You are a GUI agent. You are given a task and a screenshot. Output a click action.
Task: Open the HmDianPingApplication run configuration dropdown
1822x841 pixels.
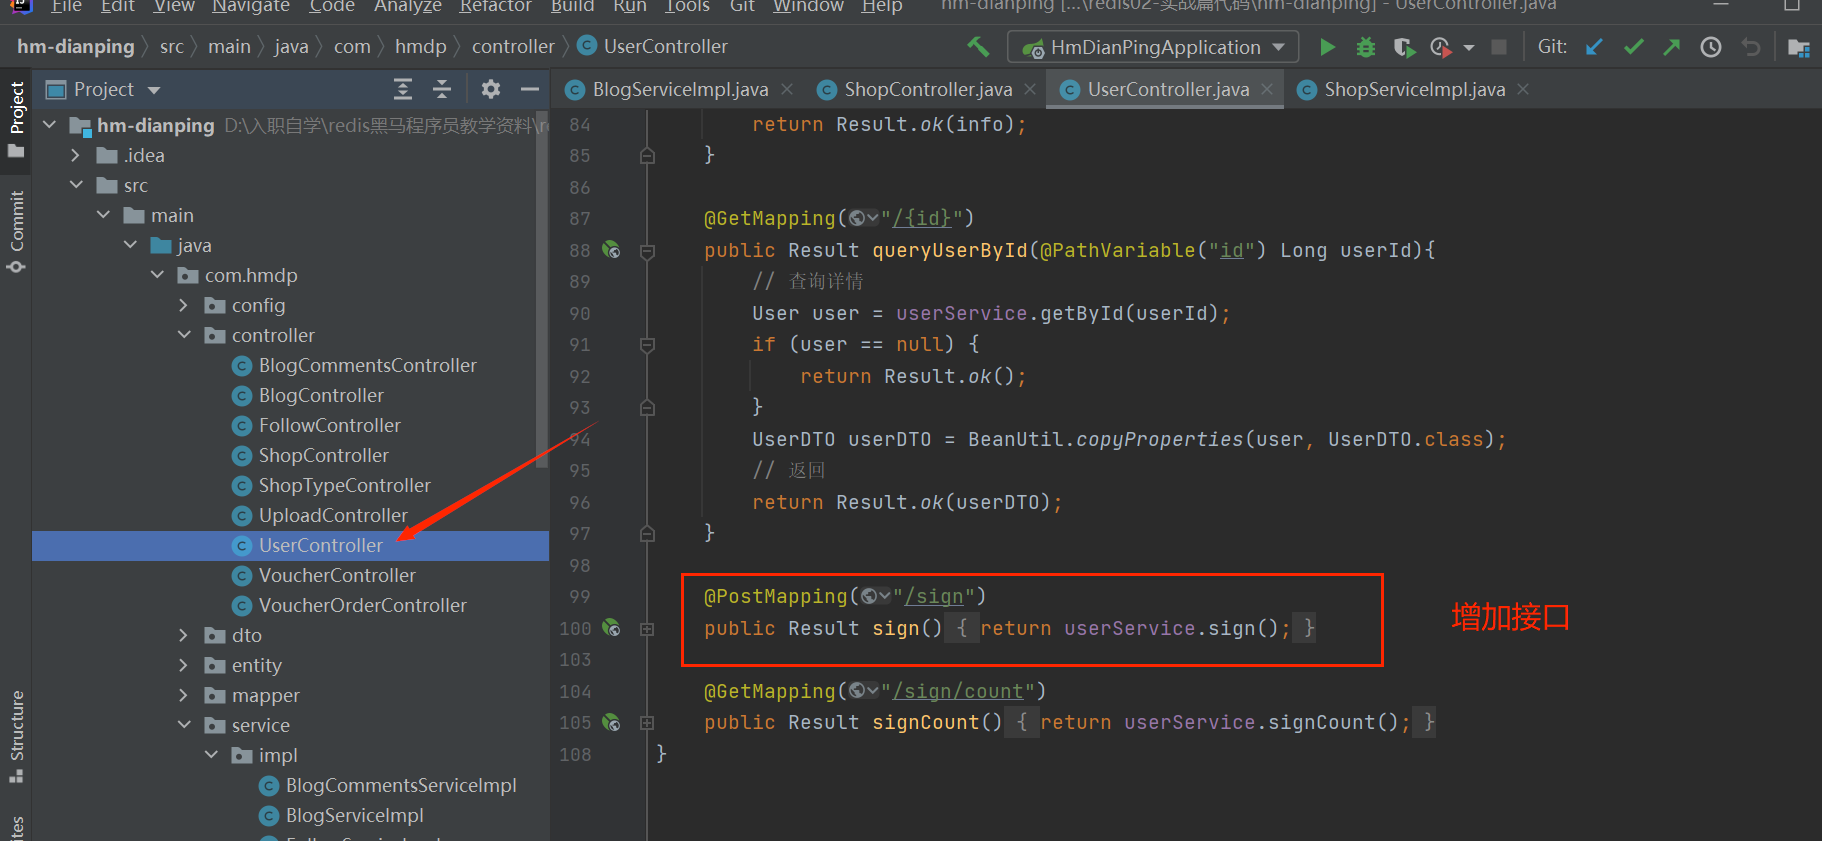[1153, 47]
